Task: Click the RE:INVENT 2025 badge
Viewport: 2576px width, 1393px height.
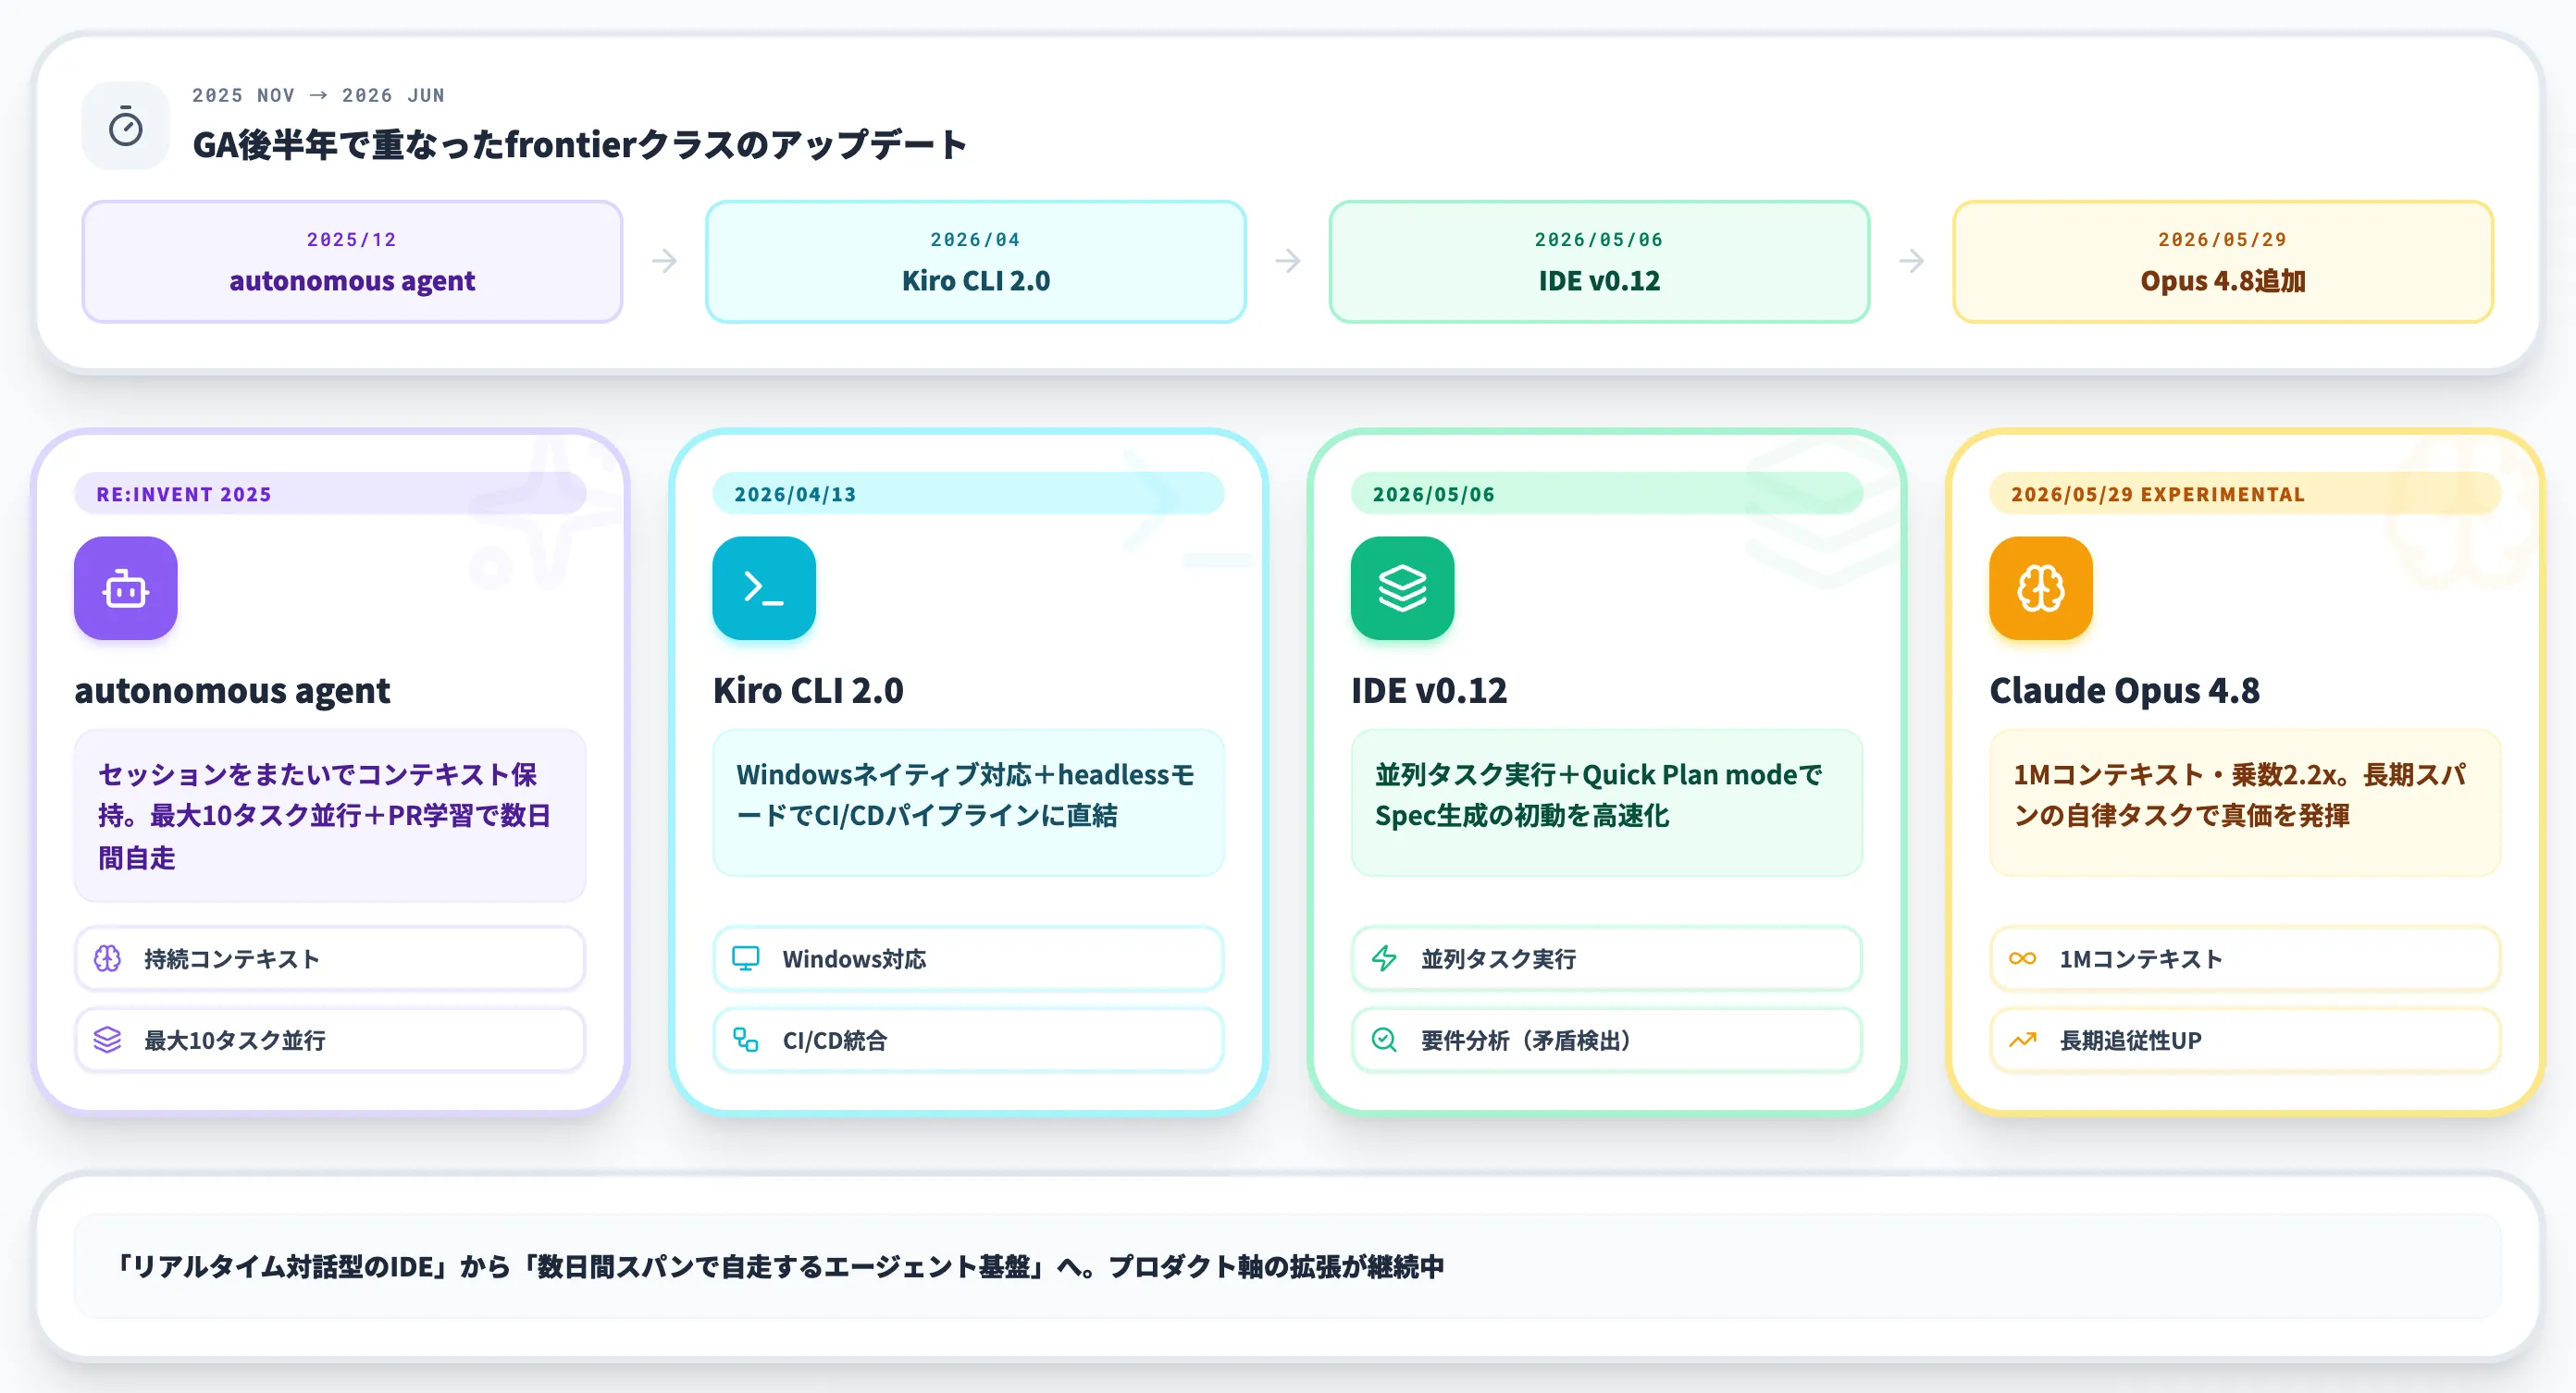Action: coord(330,494)
